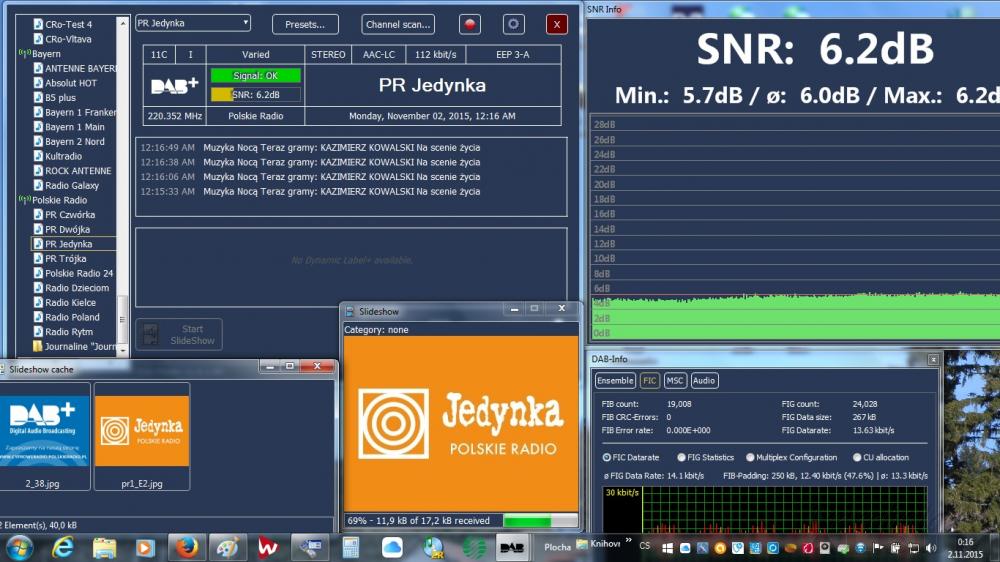Click the volume speaker icon in the system tray
Viewport: 1000px width, 562px height.
[931, 548]
